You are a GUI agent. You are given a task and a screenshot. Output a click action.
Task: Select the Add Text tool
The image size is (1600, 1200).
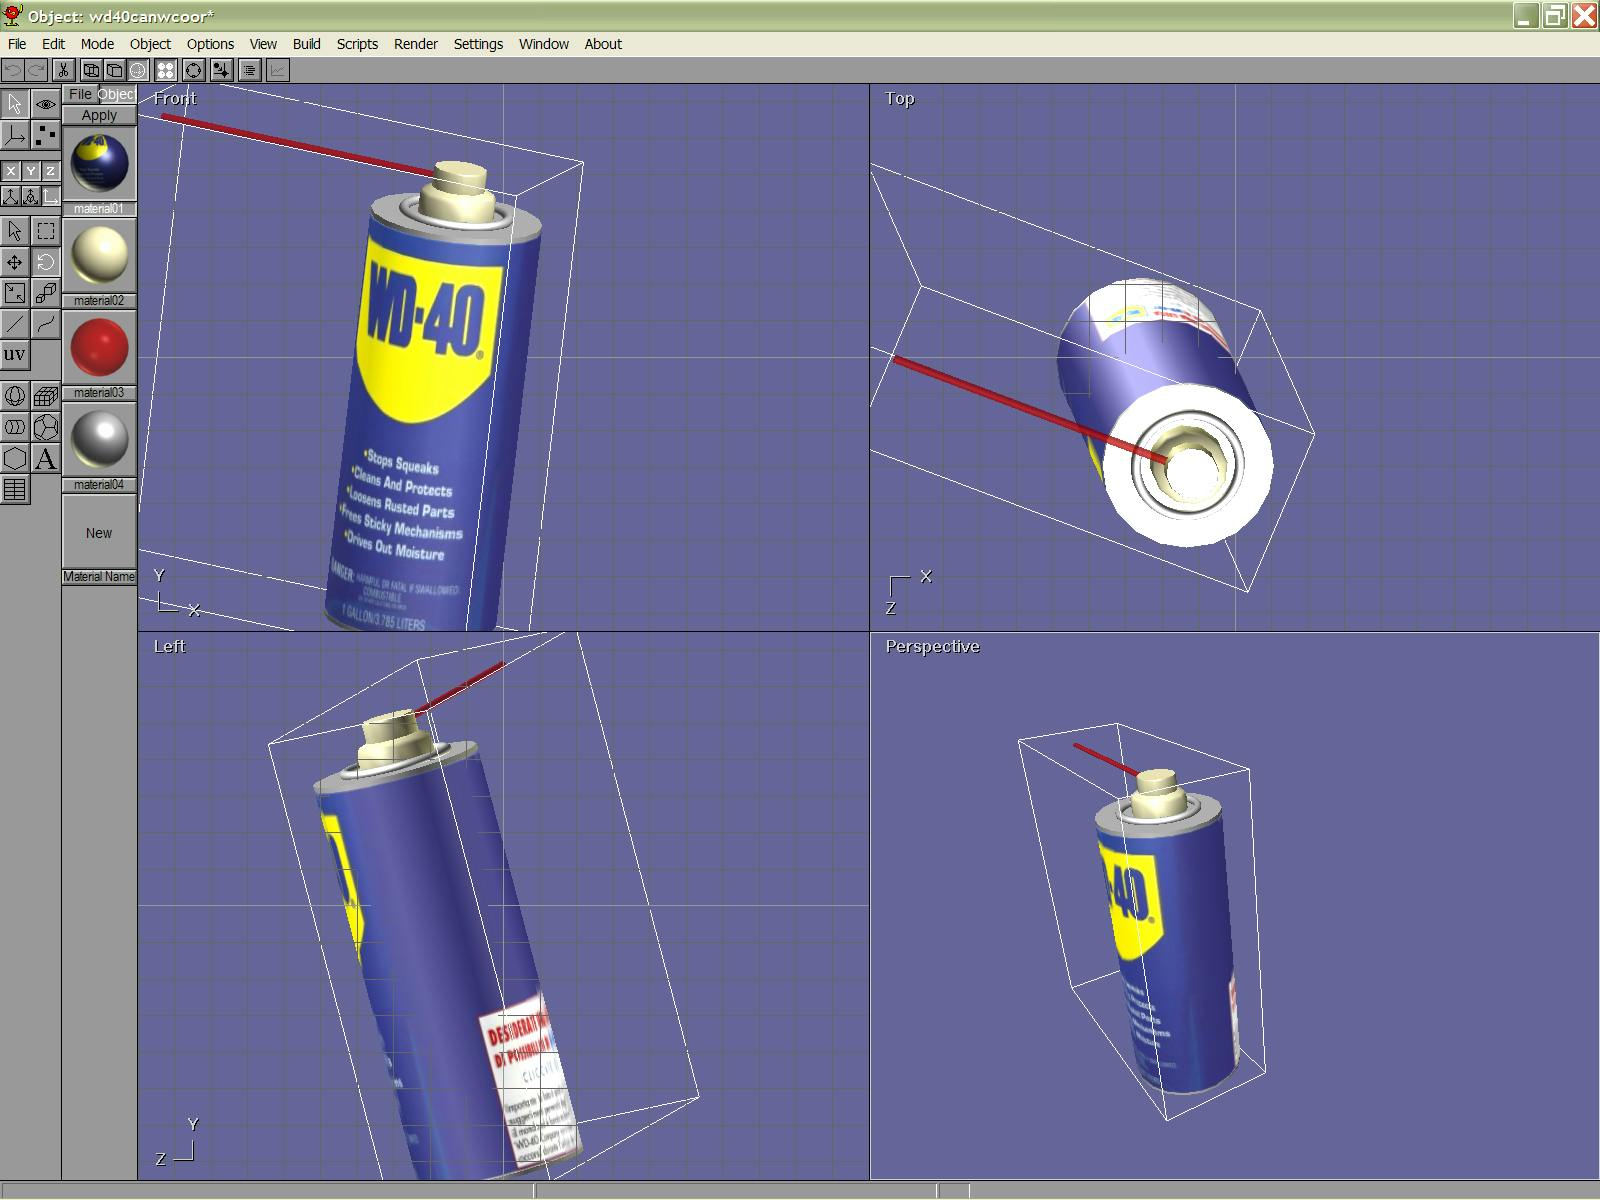pos(46,458)
